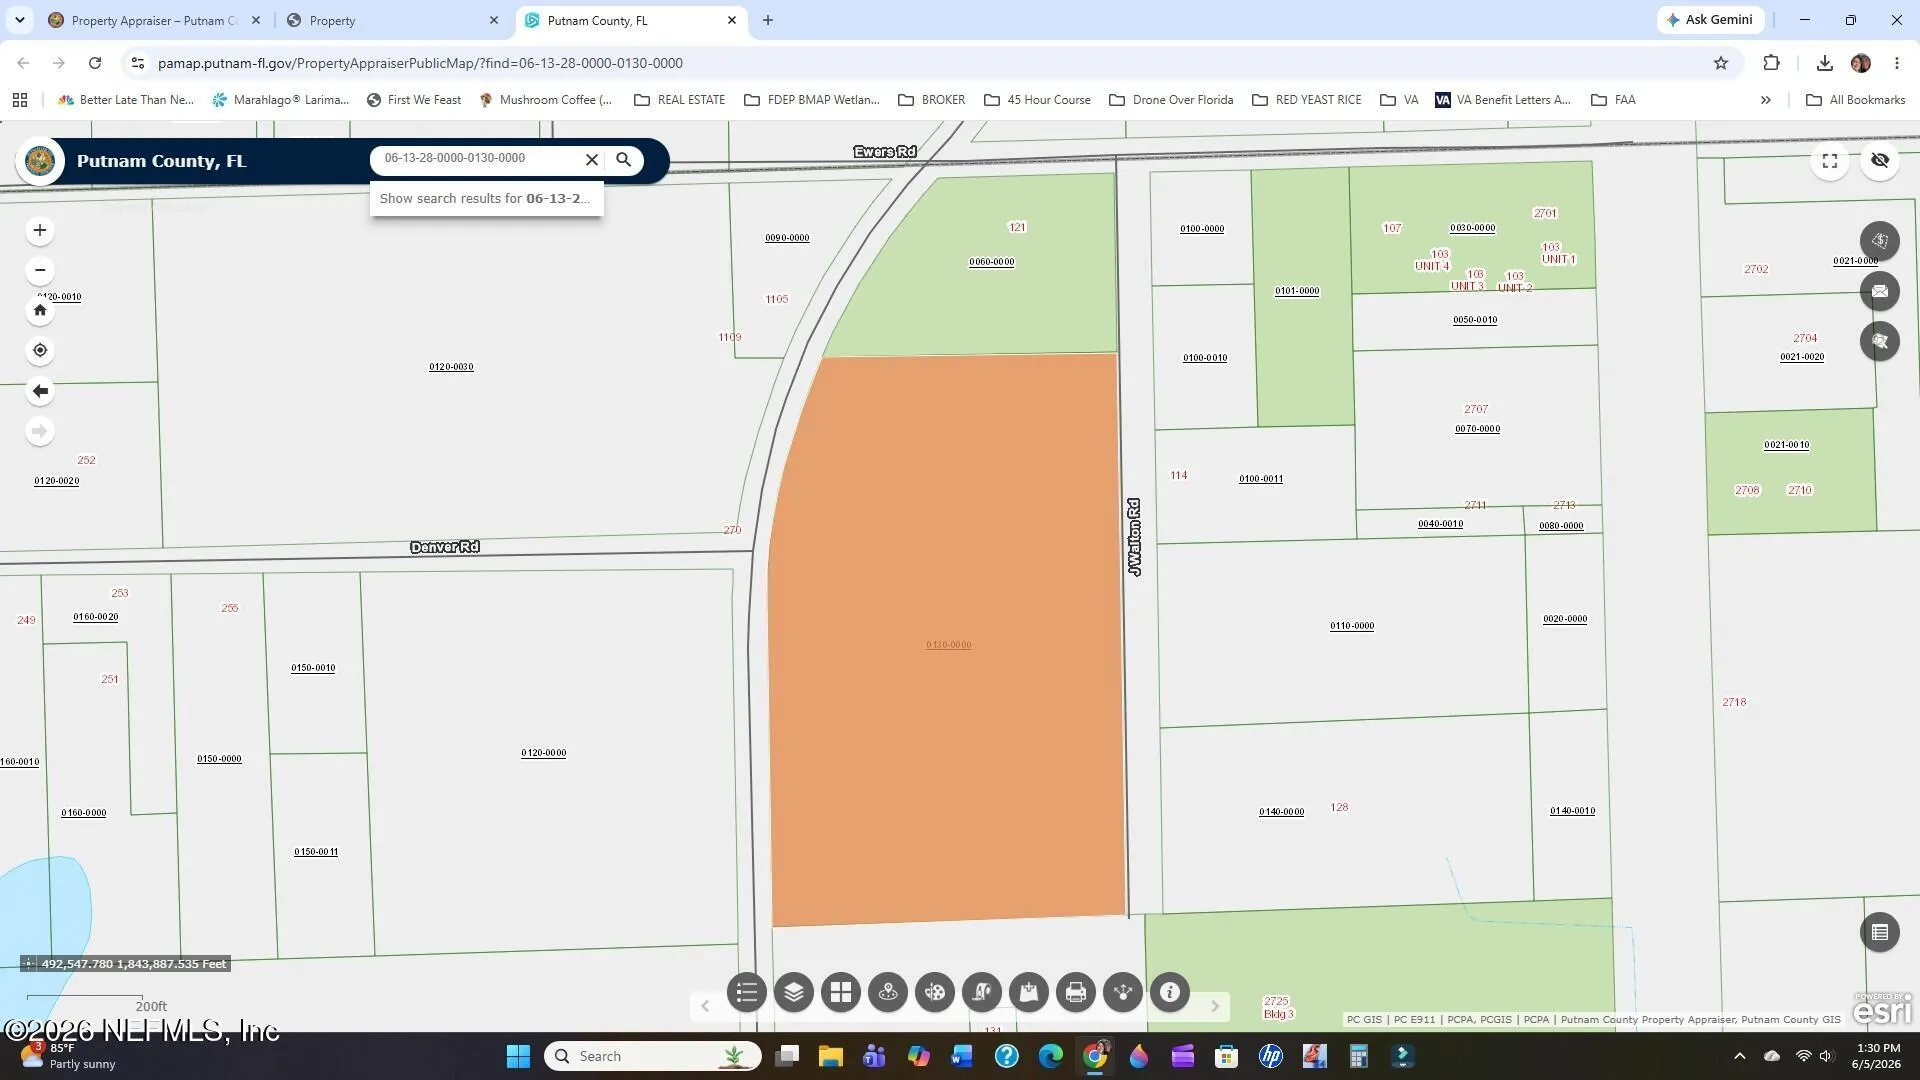The image size is (1920, 1080).
Task: Open the Better Late Than Never bookmark
Action: (126, 100)
